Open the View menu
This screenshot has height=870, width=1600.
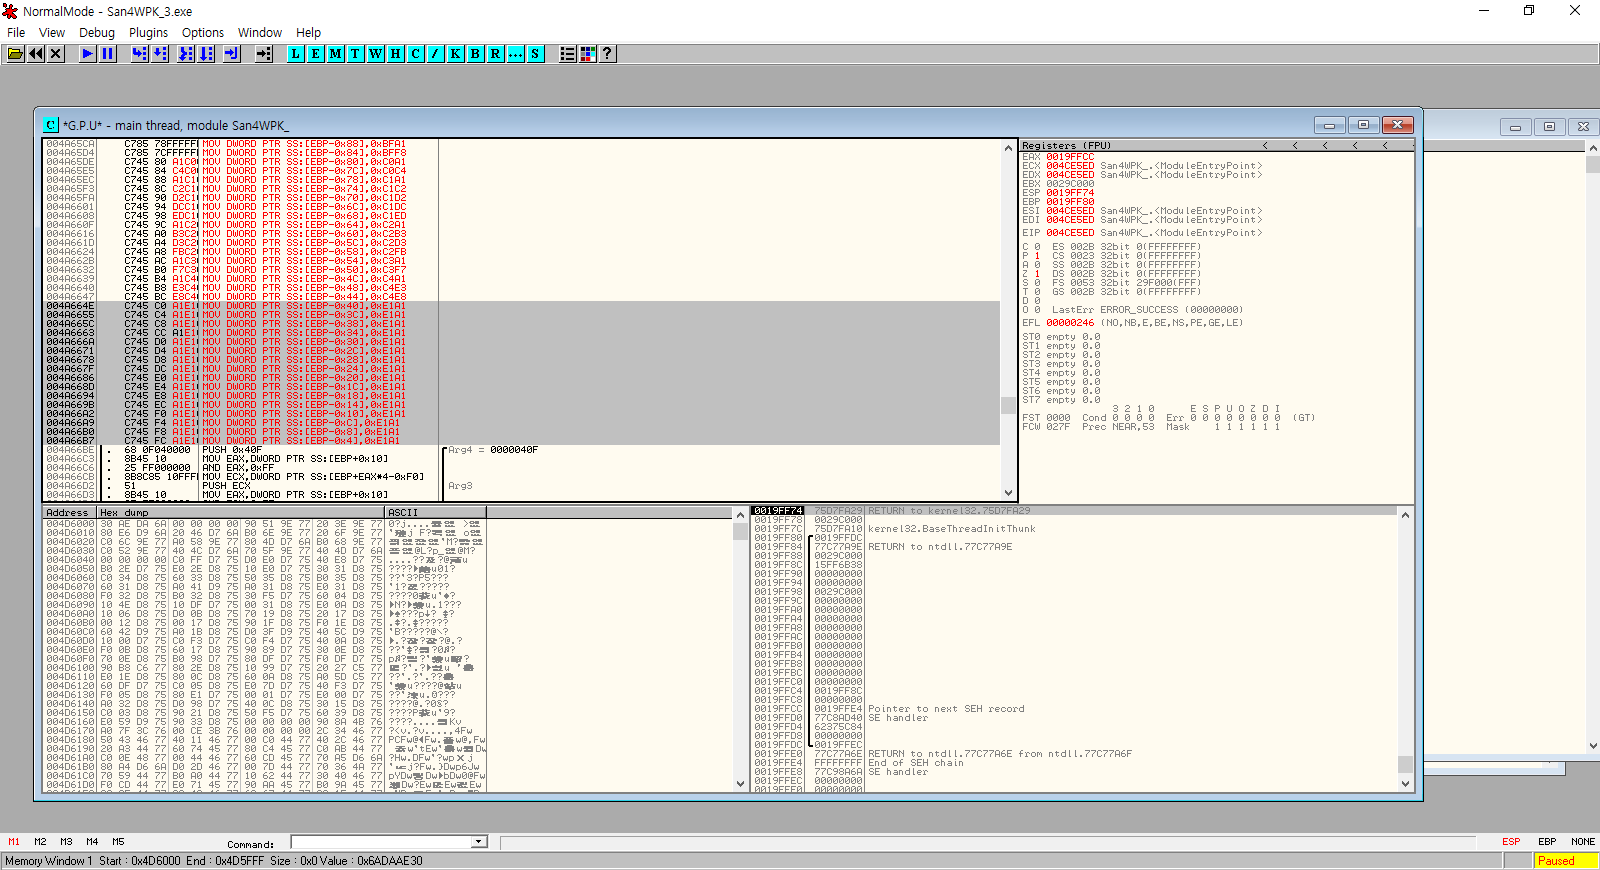(x=52, y=33)
